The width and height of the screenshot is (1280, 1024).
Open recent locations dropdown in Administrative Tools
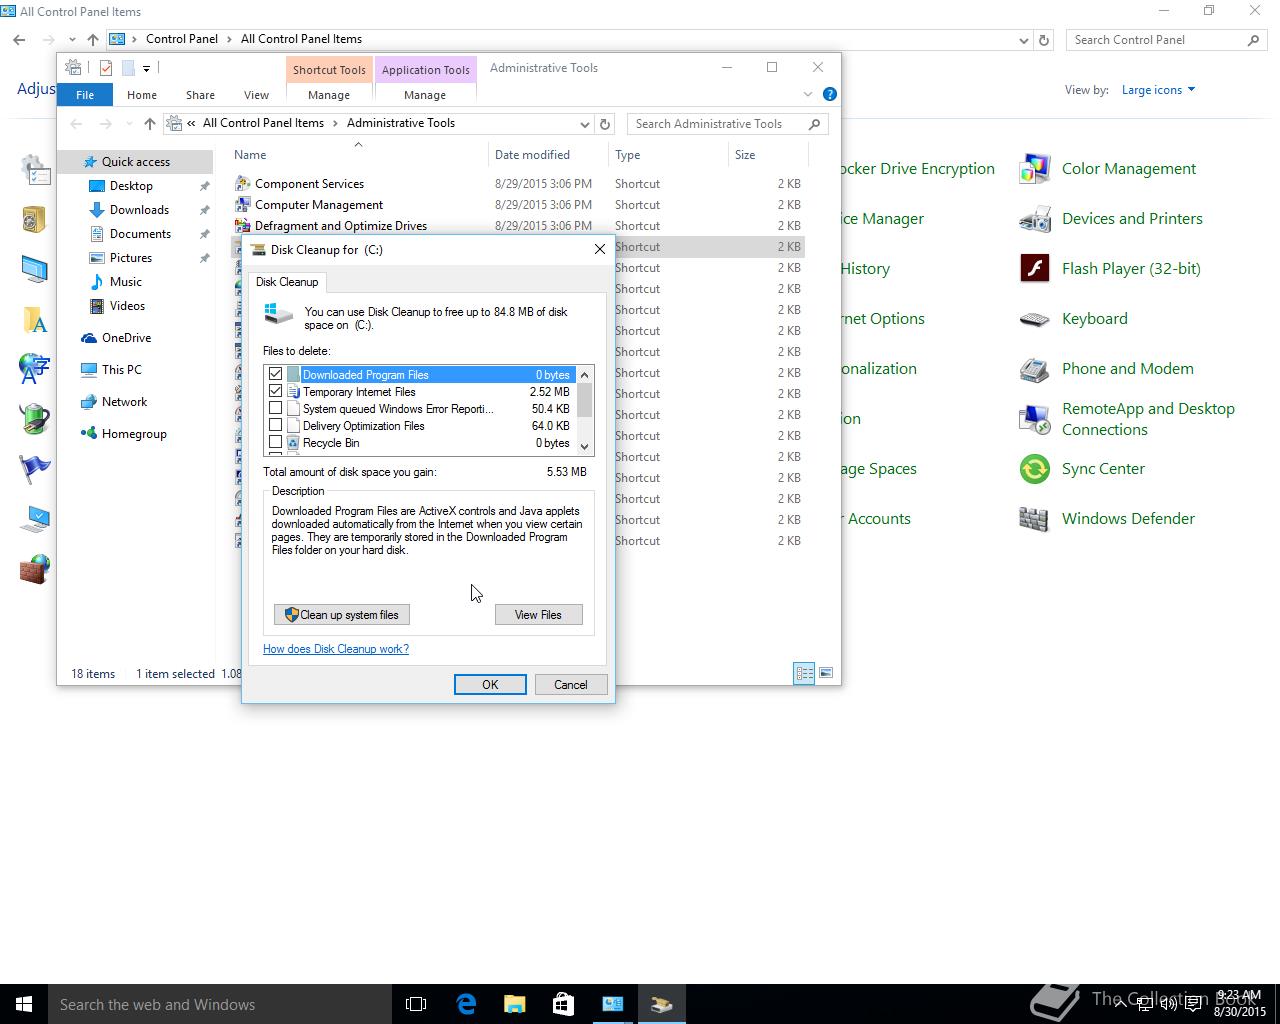[129, 124]
